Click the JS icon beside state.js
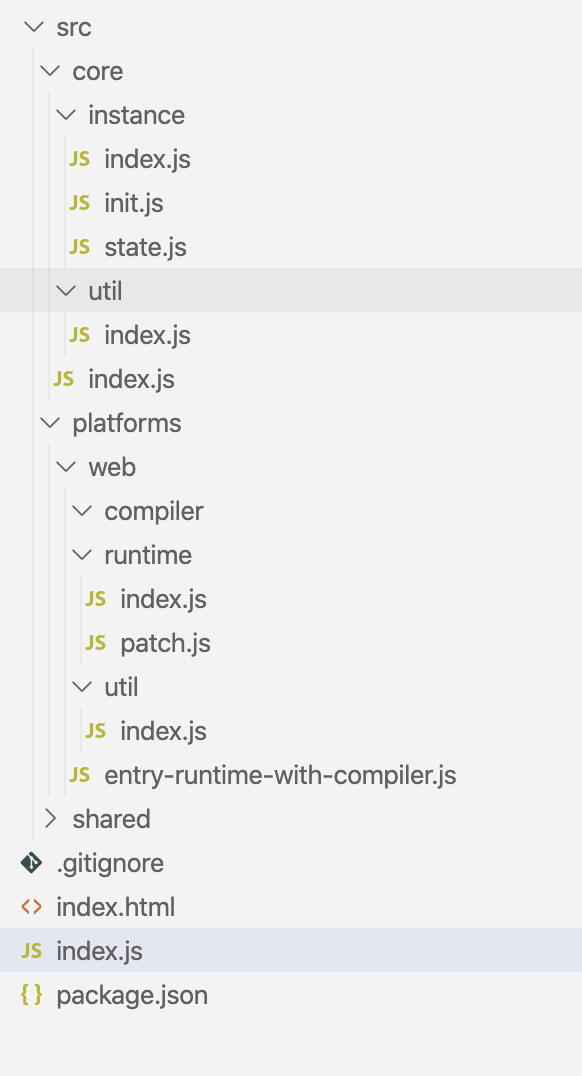Screen dimensions: 582x1076 click(x=80, y=246)
